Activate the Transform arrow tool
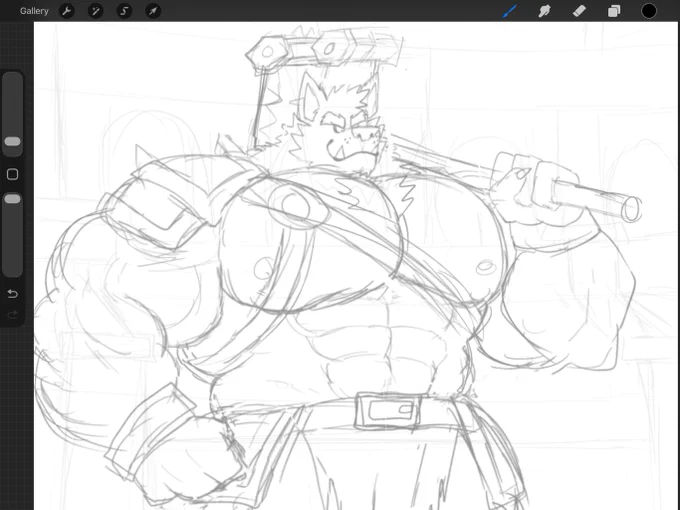The image size is (680, 510). 153,11
